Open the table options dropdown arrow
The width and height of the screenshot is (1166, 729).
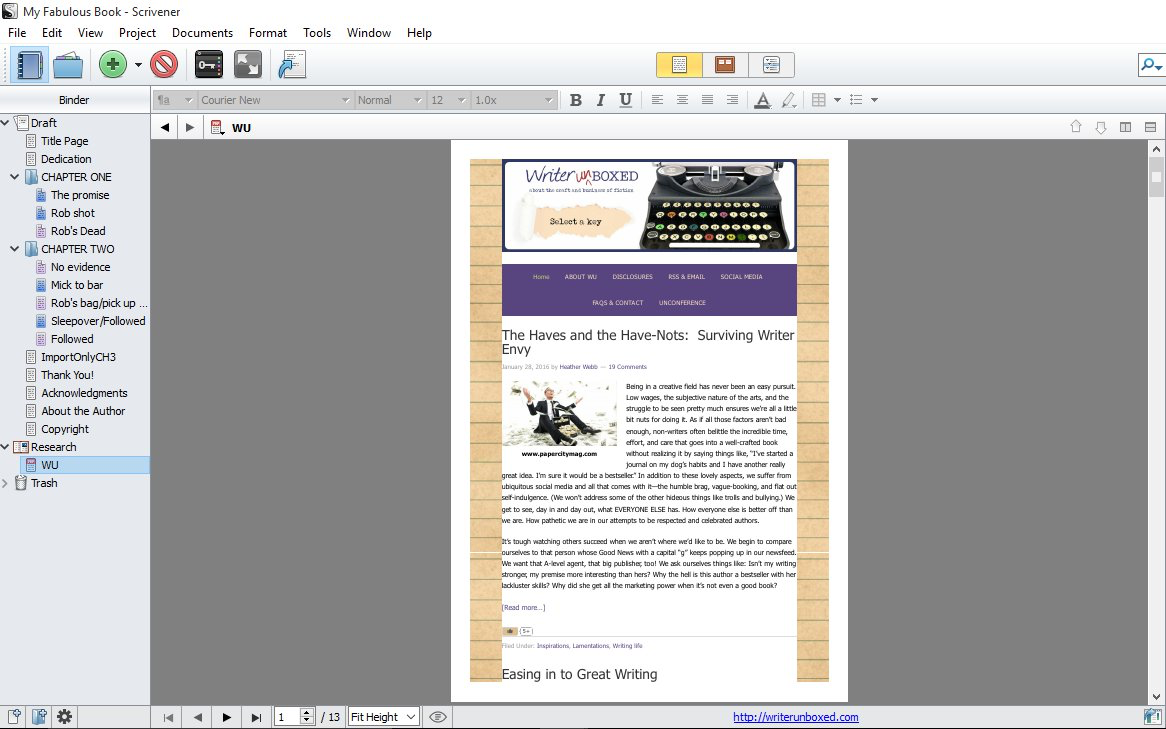(x=837, y=100)
